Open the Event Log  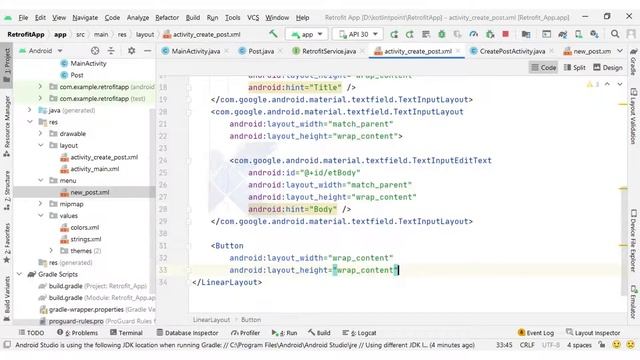536,333
